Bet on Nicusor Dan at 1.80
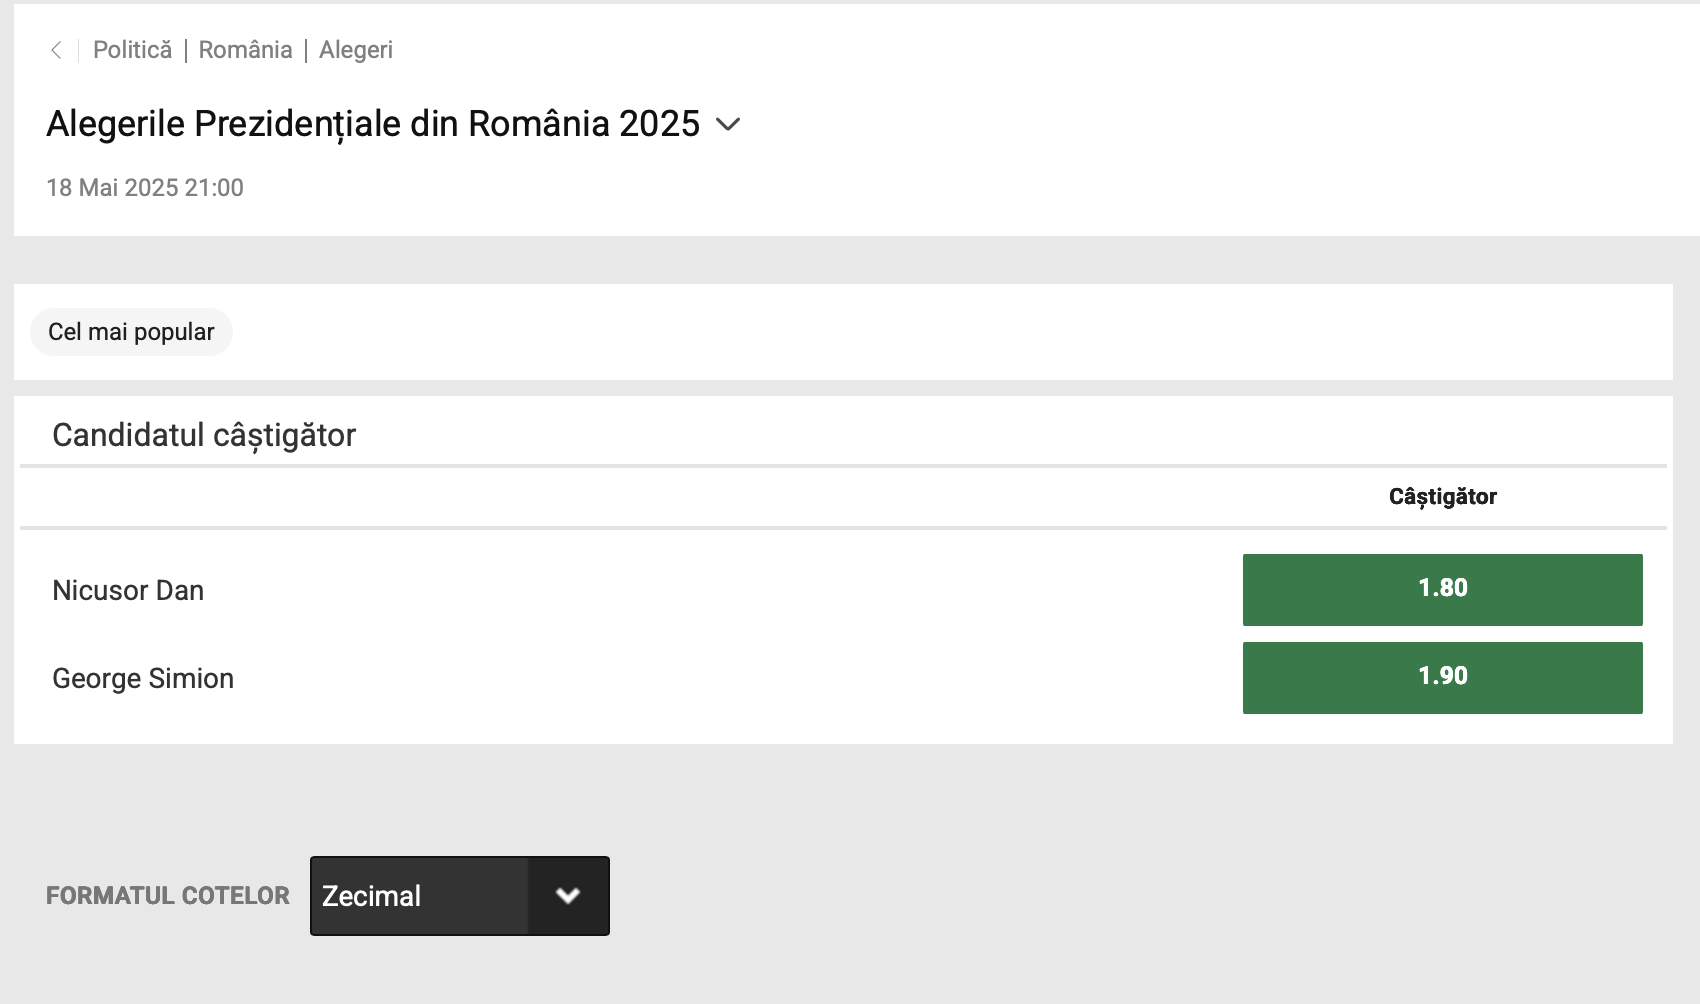Viewport: 1700px width, 1004px height. (x=1442, y=589)
